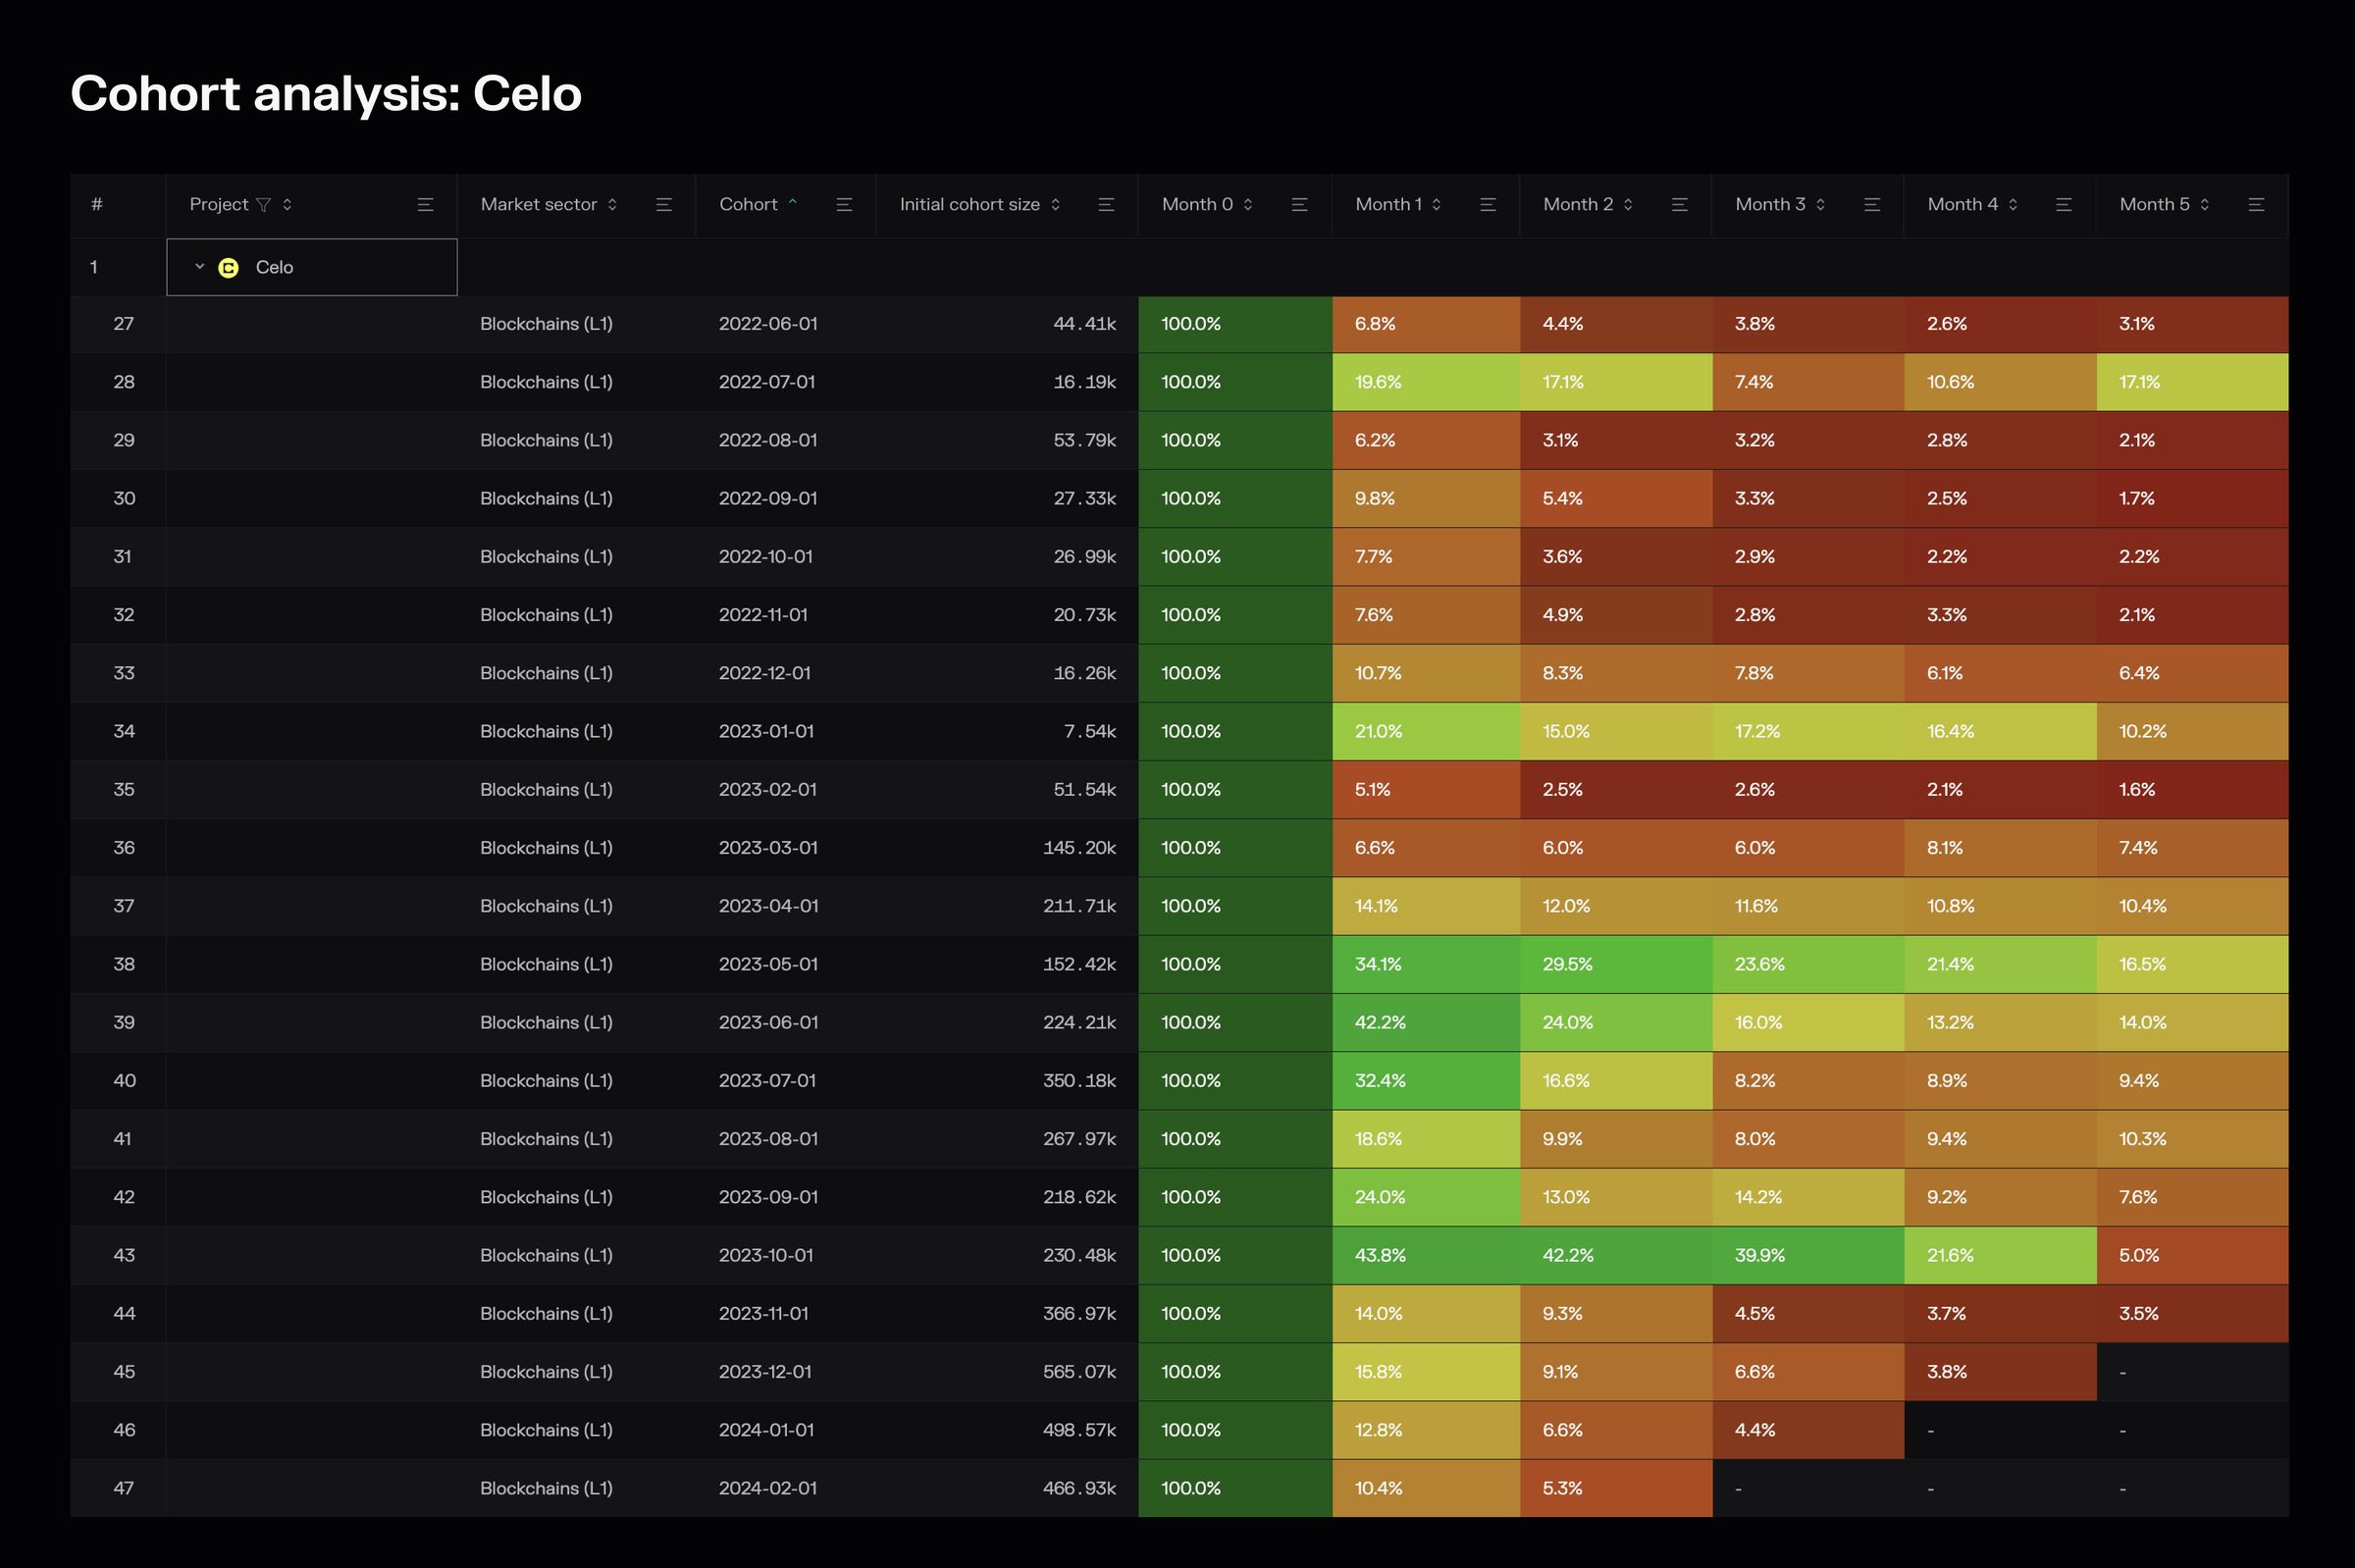Image resolution: width=2355 pixels, height=1568 pixels.
Task: Open the Month 3 column menu icon
Action: point(1872,205)
